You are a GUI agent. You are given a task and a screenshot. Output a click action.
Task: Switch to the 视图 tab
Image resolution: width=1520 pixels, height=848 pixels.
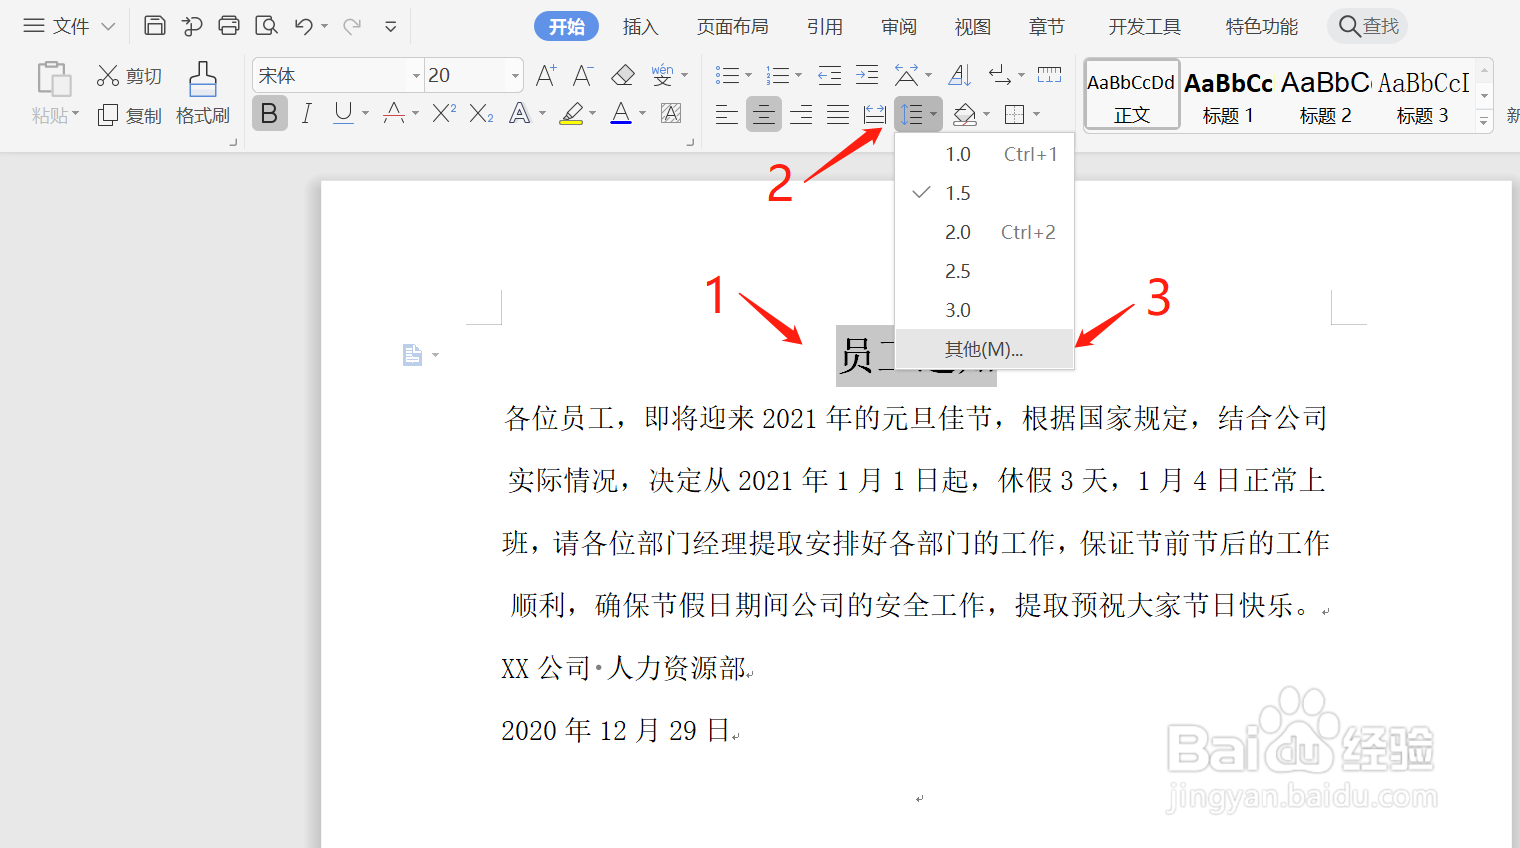(x=972, y=27)
